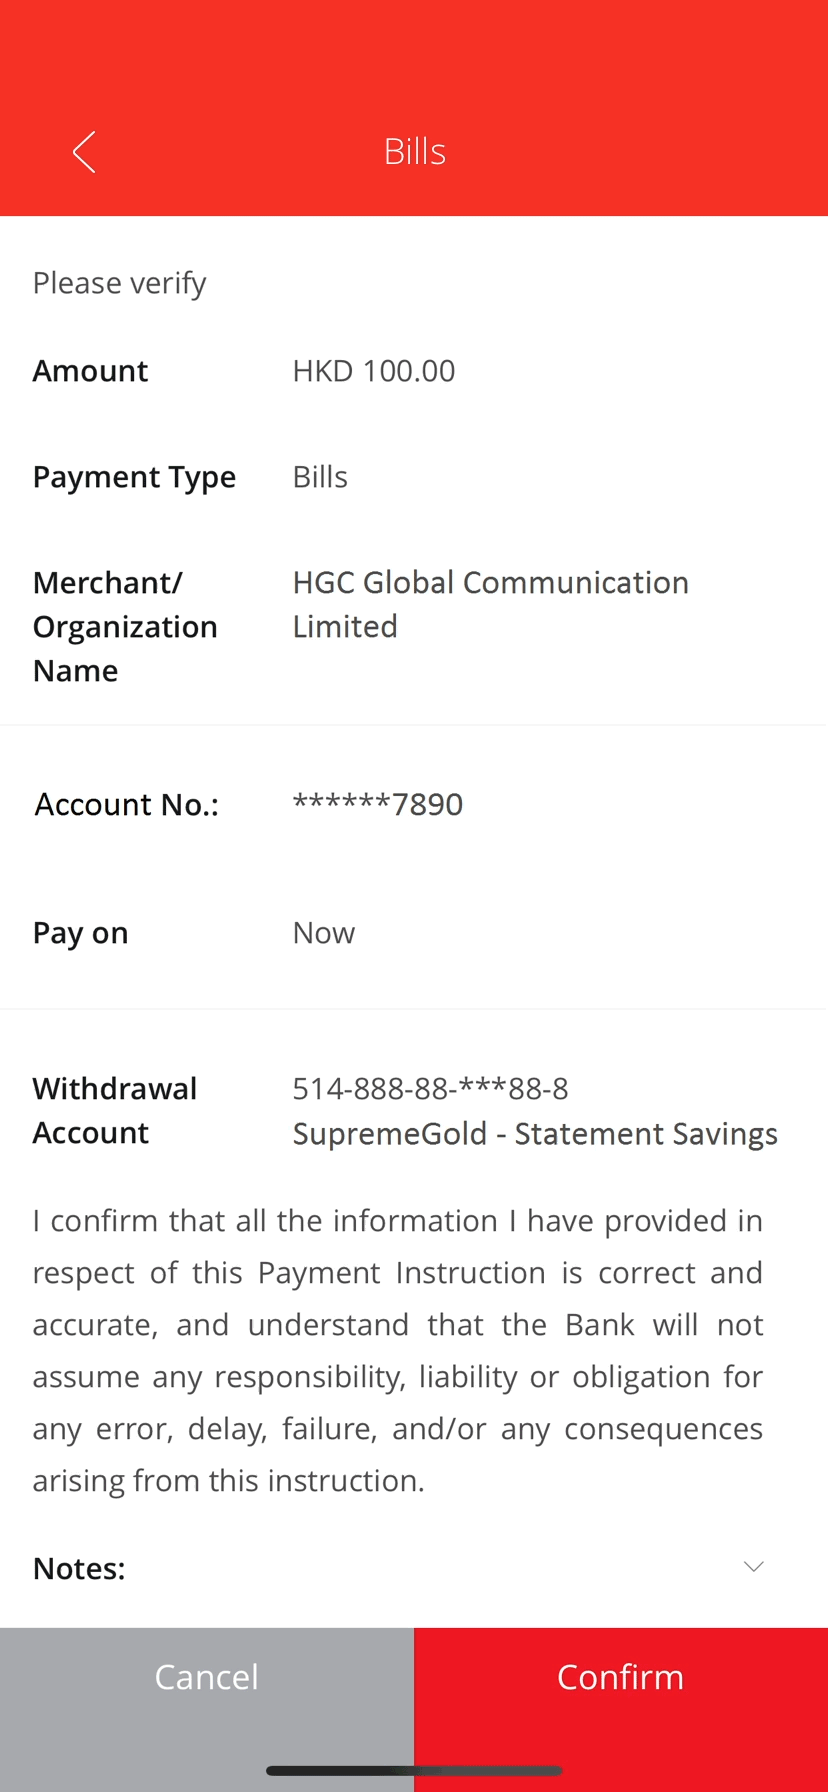The height and width of the screenshot is (1792, 828).
Task: Tap SupremeGold - Statement Savings account label
Action: [x=535, y=1133]
